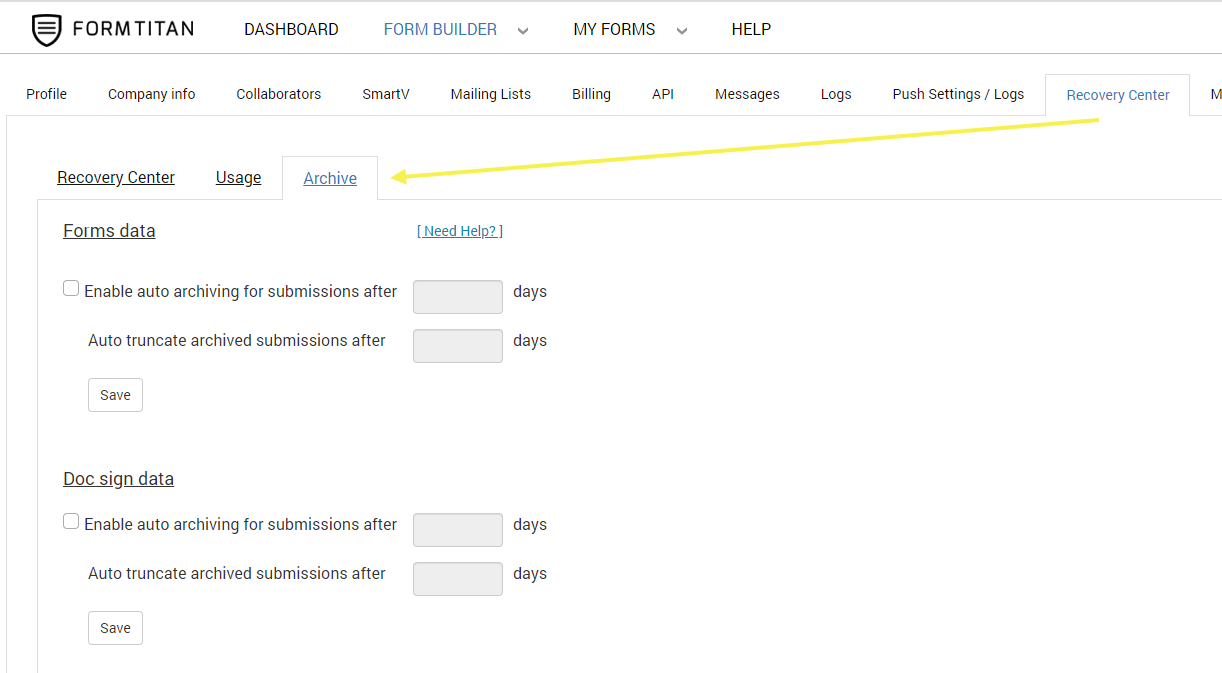Enable auto archiving checkbox under Forms data

point(71,289)
